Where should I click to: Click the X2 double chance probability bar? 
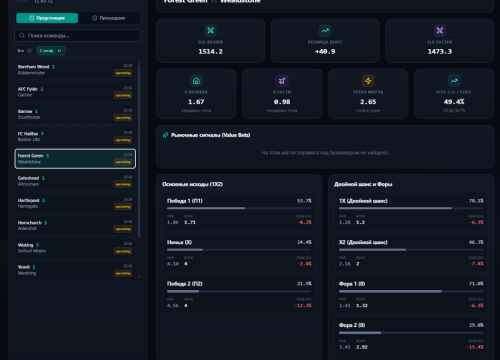411,250
